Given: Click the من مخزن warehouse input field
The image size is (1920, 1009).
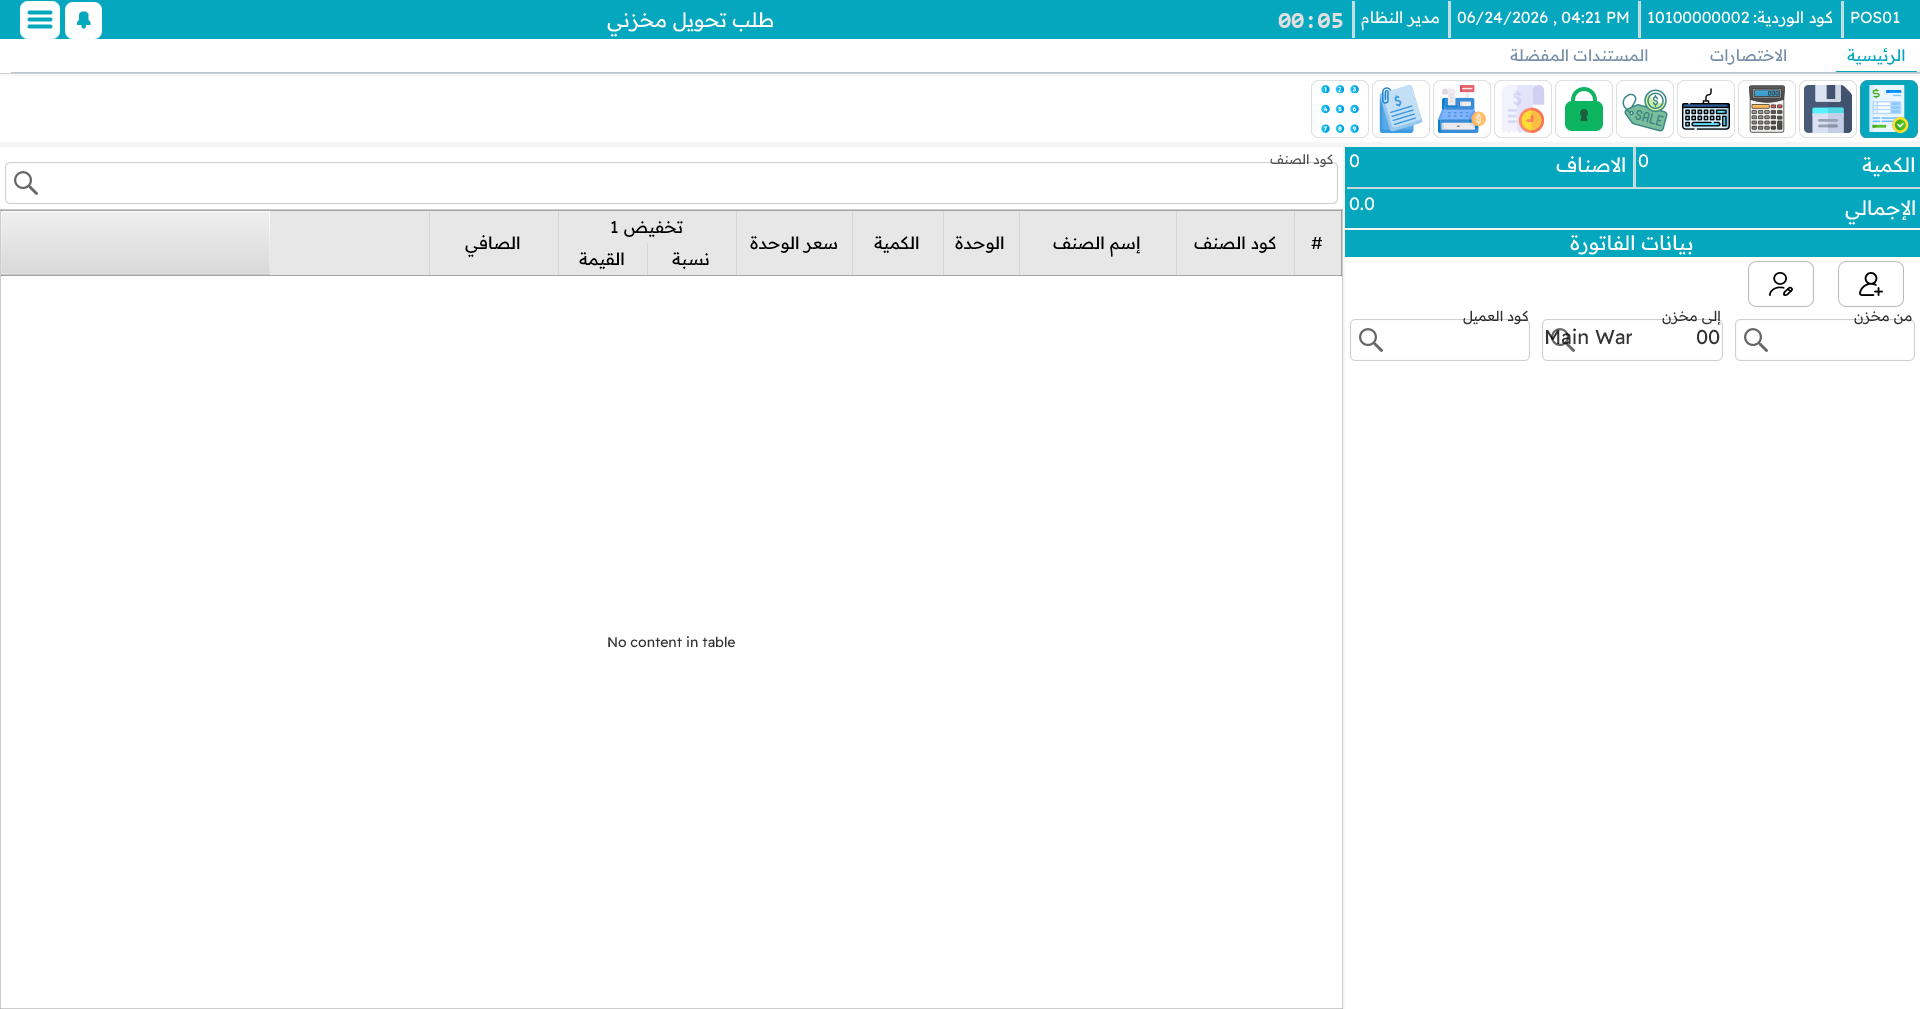Looking at the screenshot, I should 1824,340.
